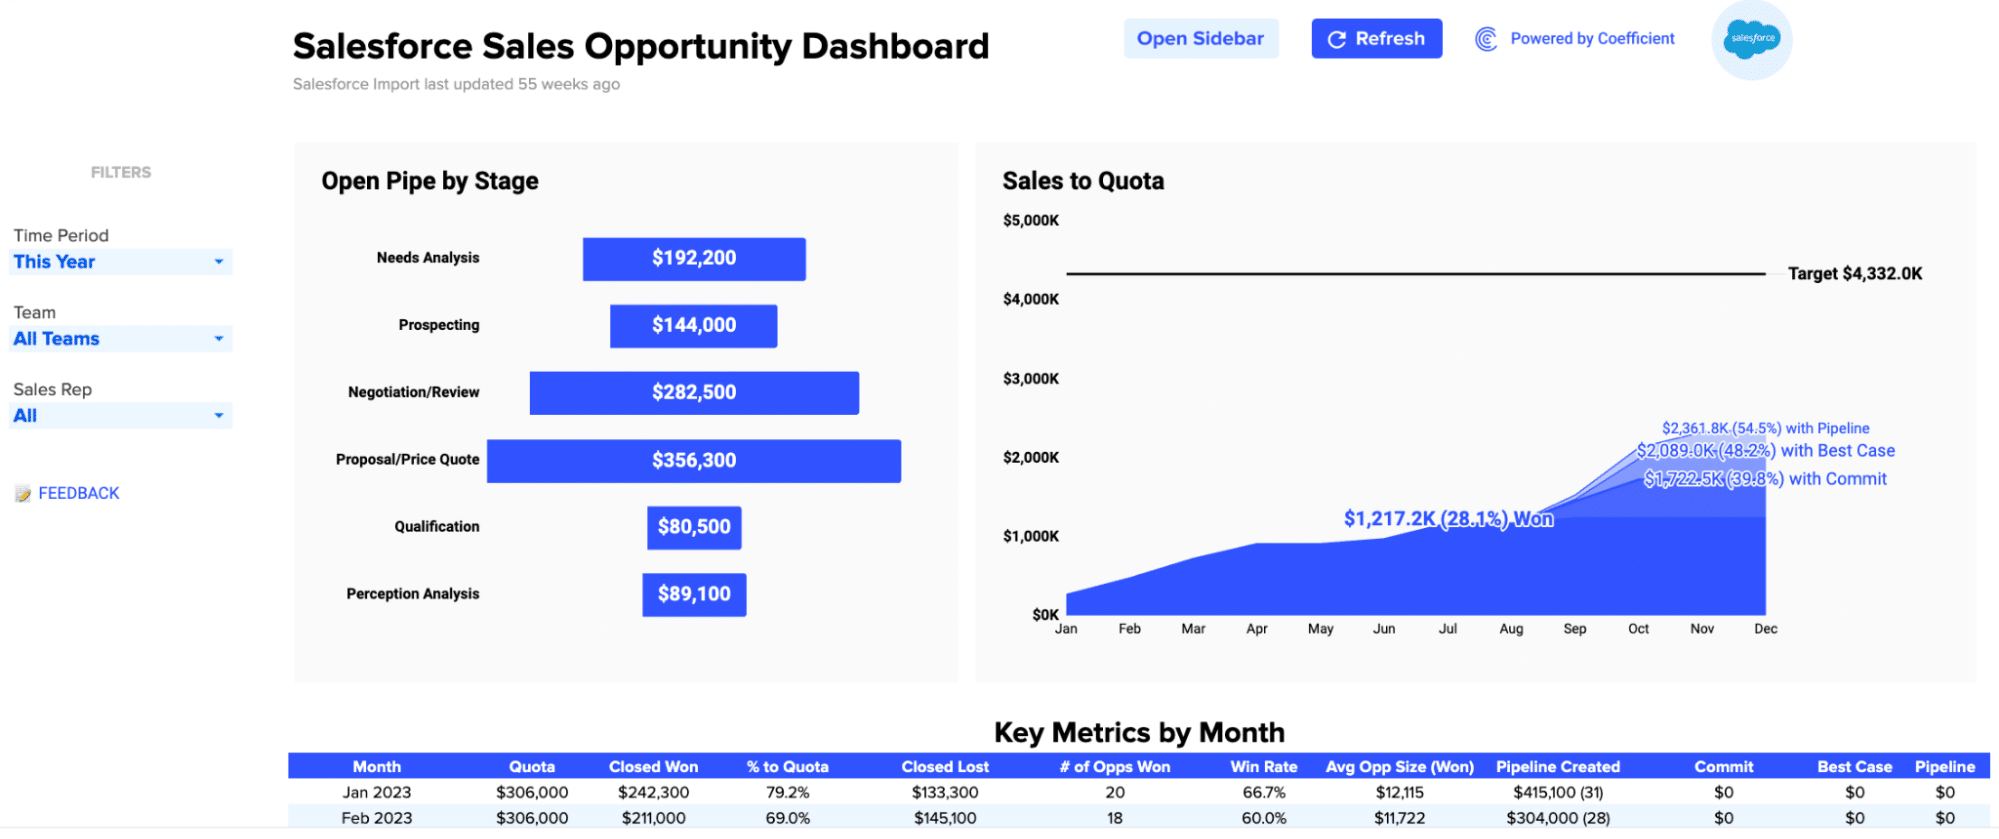The width and height of the screenshot is (1999, 839).
Task: Click the Refresh button
Action: 1376,39
